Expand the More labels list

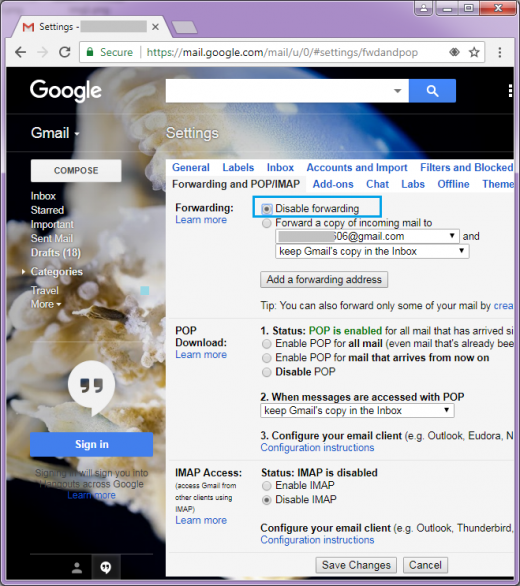(x=46, y=304)
